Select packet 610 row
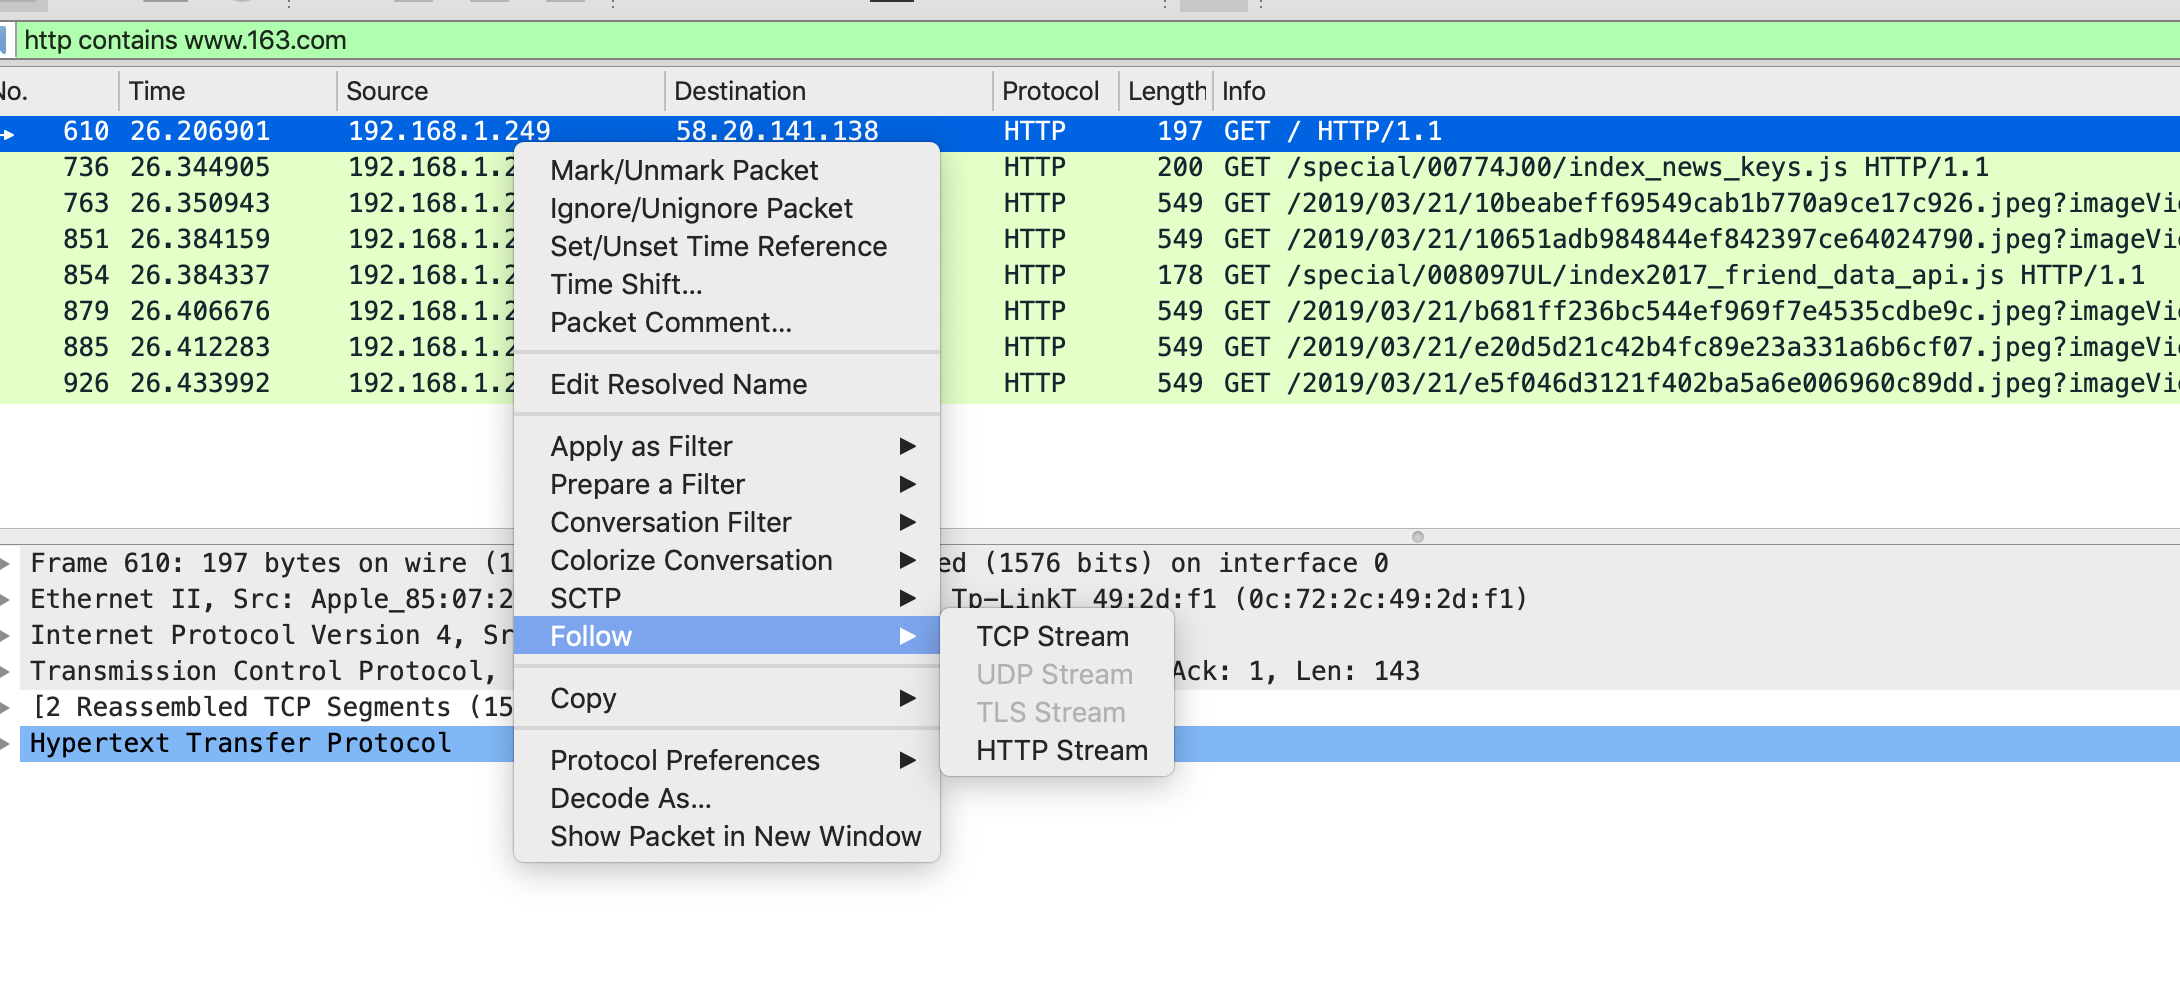This screenshot has height=996, width=2180. tap(1090, 131)
